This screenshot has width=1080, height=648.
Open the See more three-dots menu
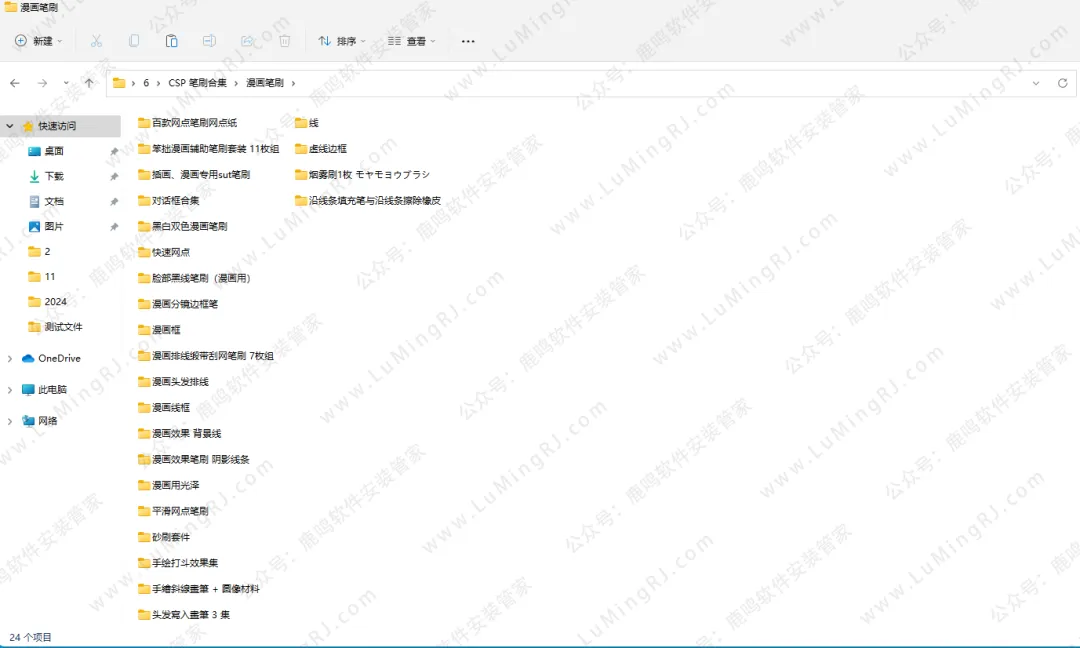pos(468,41)
